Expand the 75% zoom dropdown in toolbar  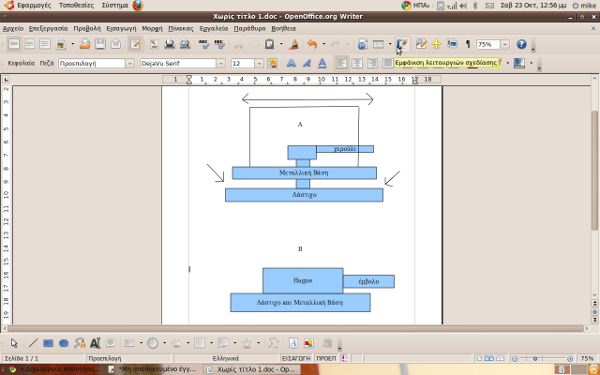click(505, 44)
